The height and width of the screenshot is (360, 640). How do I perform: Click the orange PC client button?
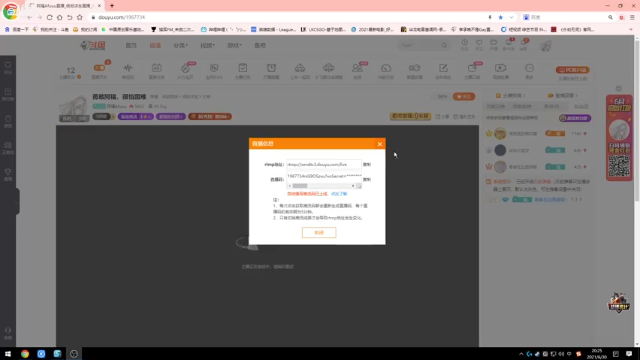[572, 70]
